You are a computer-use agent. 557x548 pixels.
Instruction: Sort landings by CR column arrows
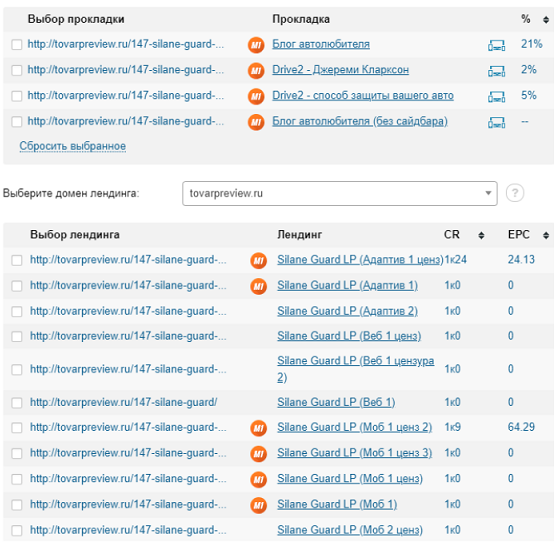(481, 235)
